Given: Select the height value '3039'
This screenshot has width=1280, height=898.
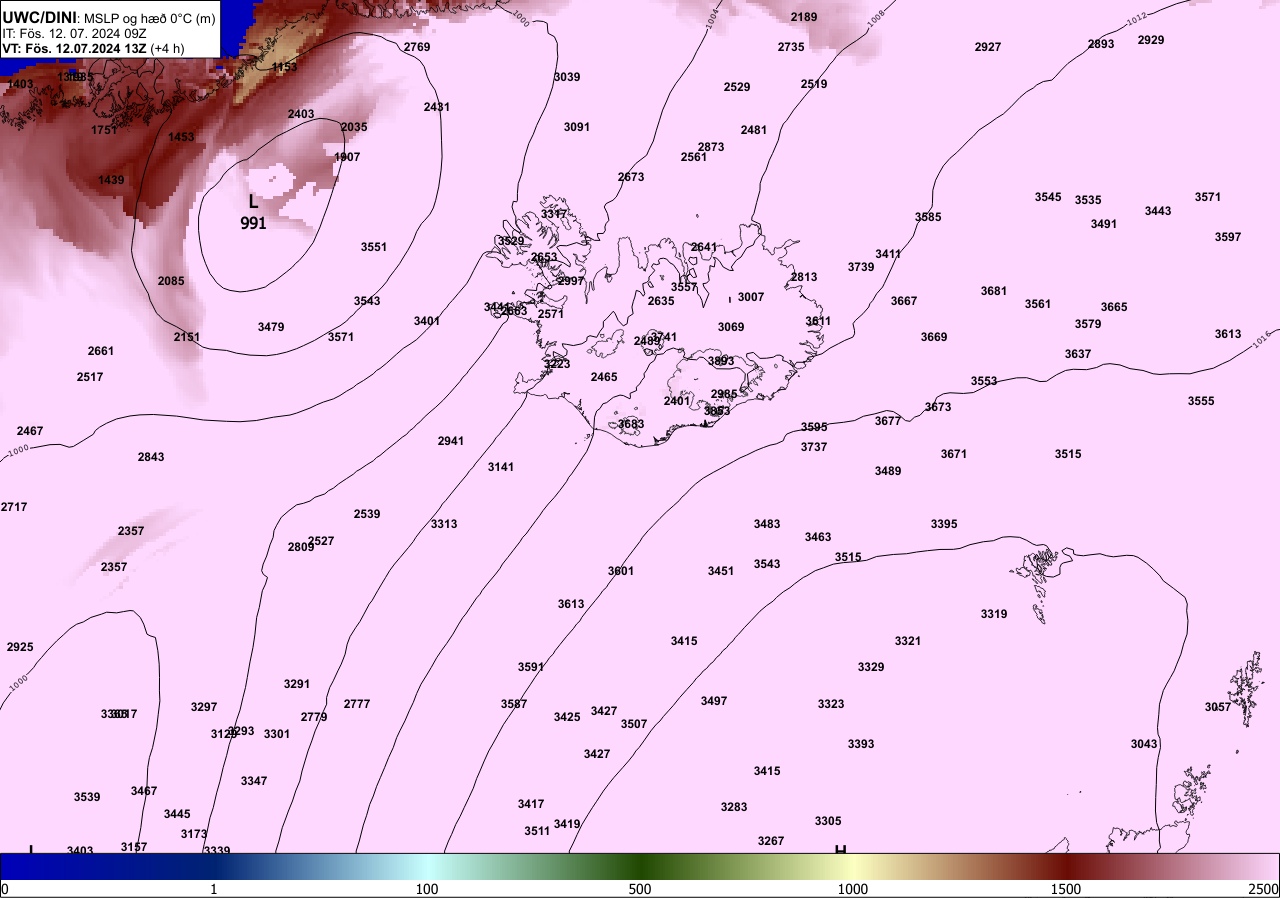Looking at the screenshot, I should [567, 77].
